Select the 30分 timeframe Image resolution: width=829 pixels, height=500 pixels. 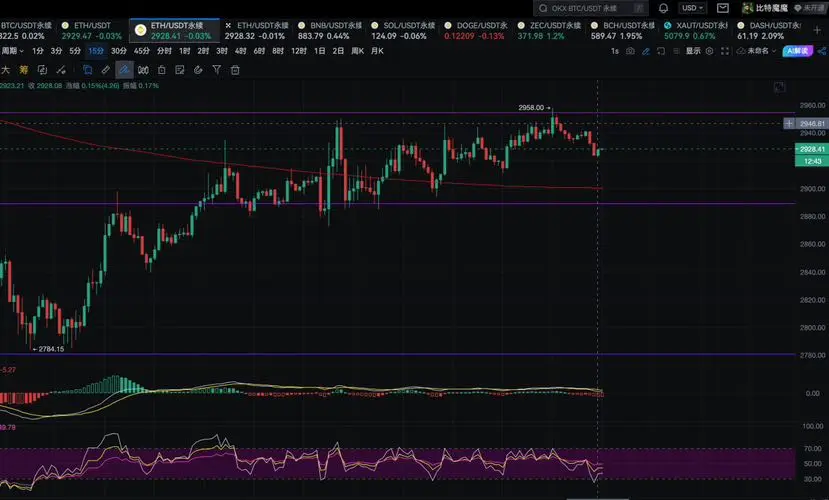point(119,51)
